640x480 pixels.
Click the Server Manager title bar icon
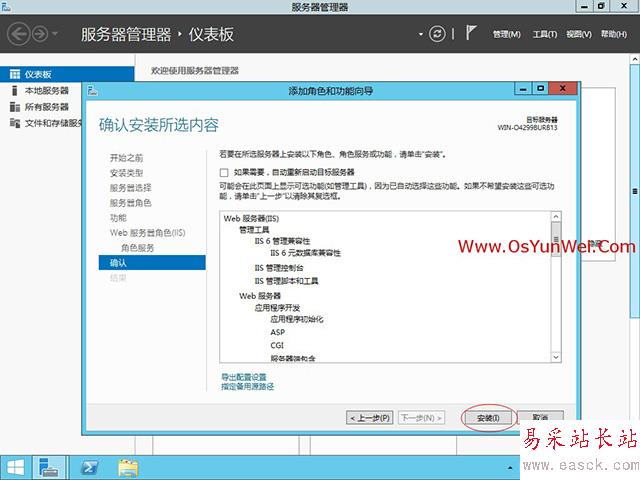(6, 6)
